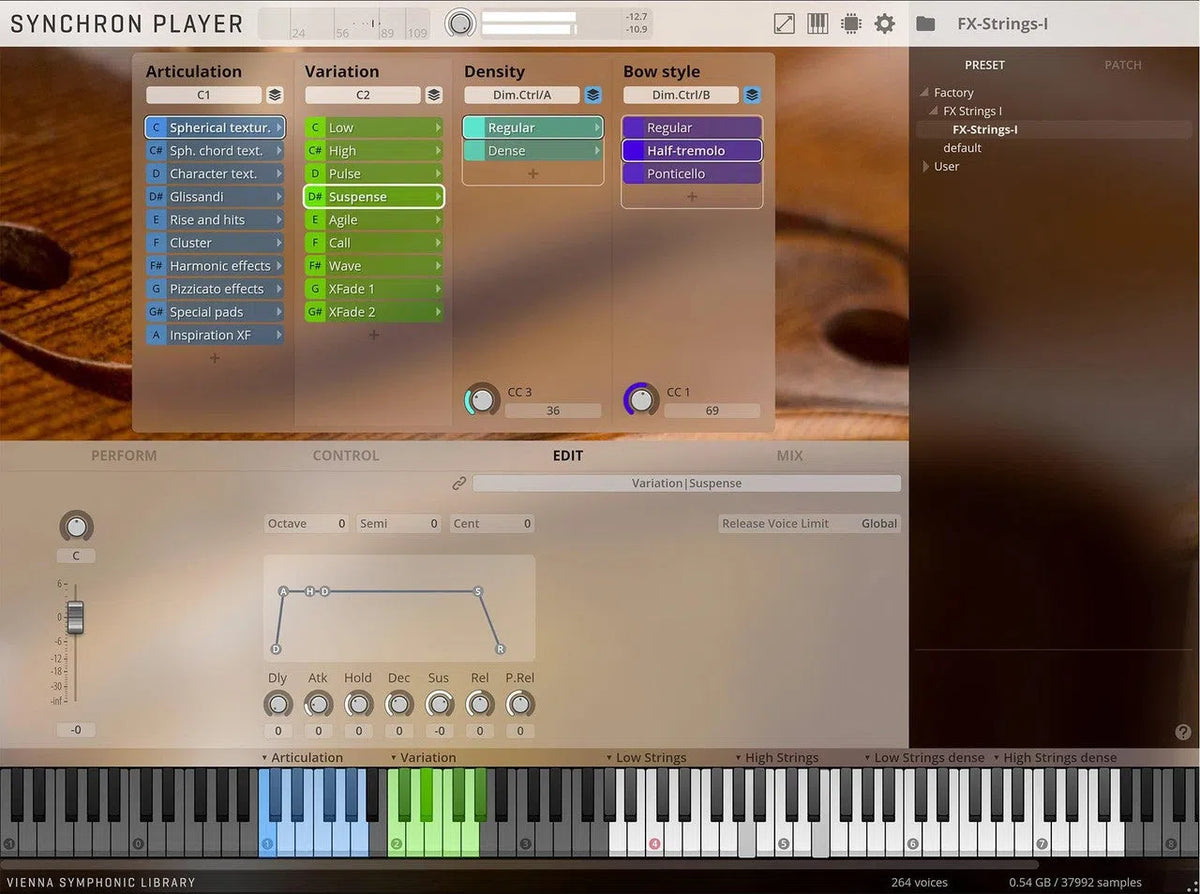The height and width of the screenshot is (894, 1200).
Task: Enable the Half-tremolo bow style
Action: (x=691, y=150)
